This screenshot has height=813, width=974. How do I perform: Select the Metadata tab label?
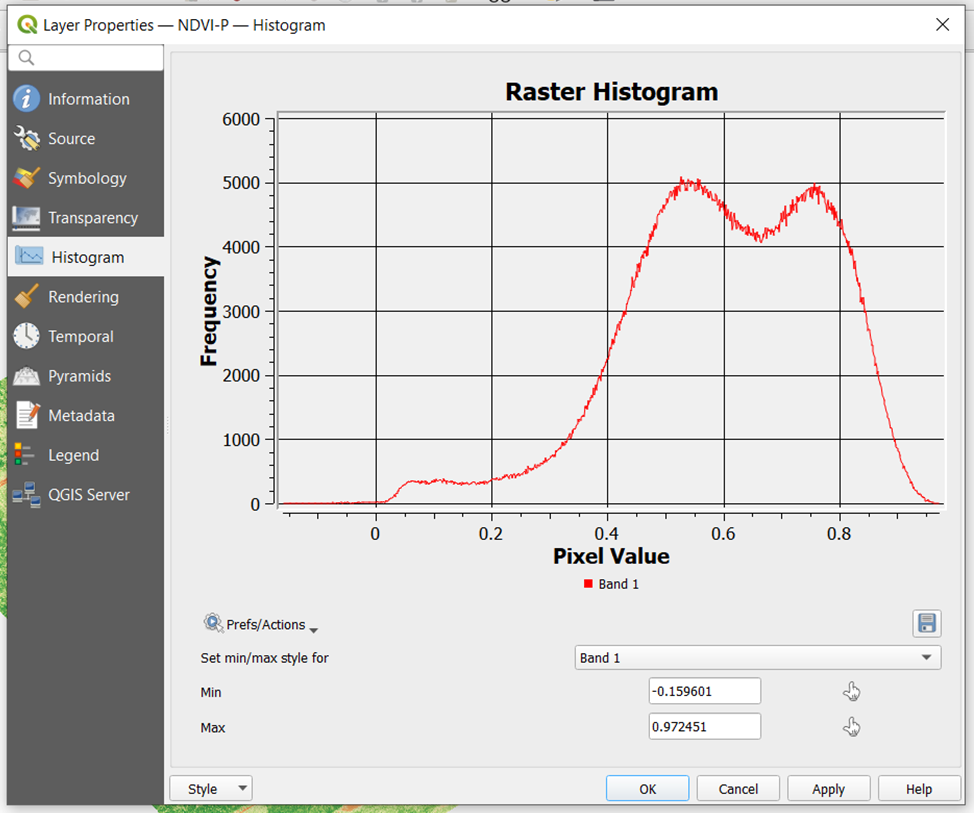pos(81,416)
